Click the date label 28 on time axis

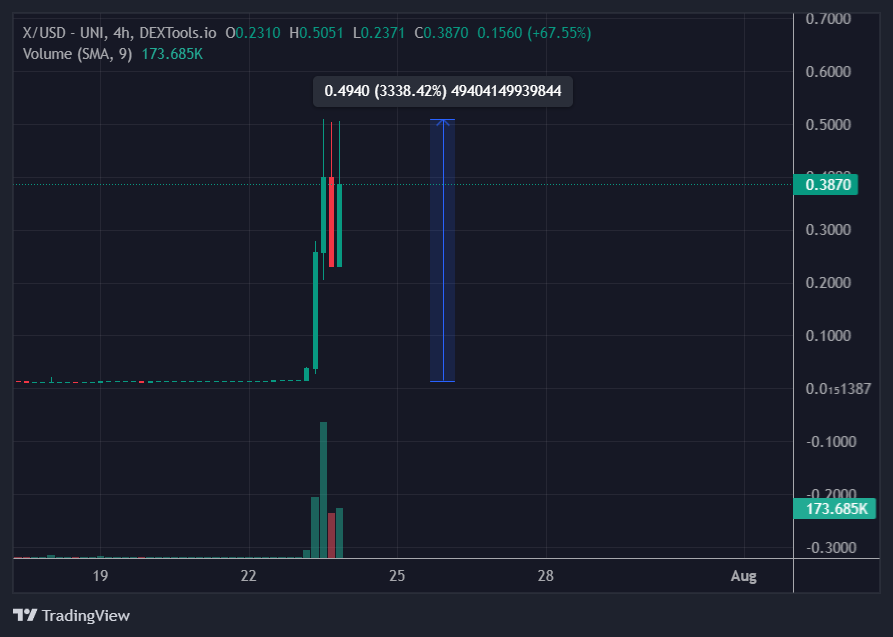pos(546,576)
